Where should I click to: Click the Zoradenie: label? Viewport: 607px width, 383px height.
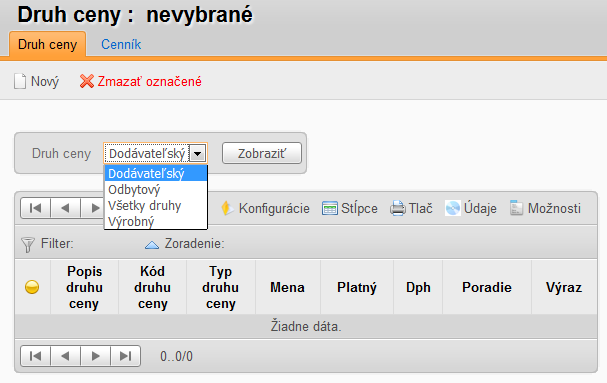tap(195, 244)
